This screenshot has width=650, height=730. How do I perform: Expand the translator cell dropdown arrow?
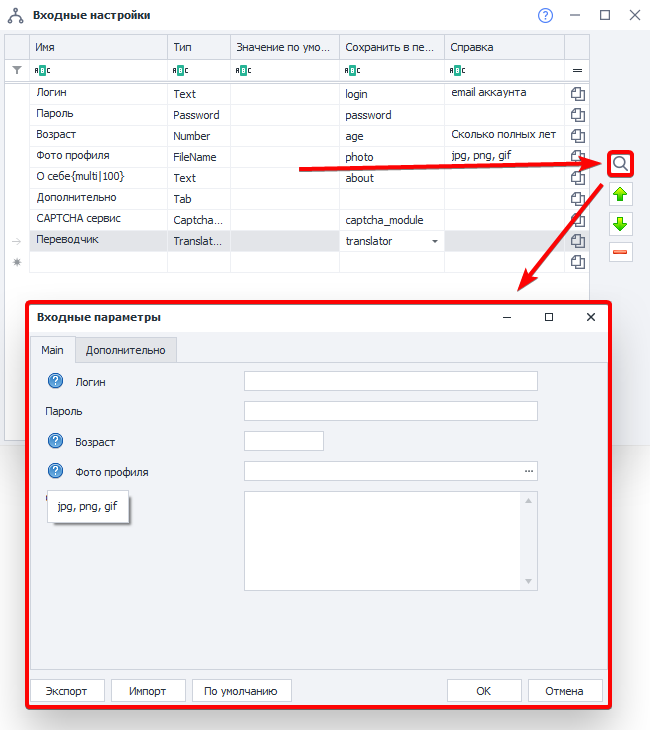click(434, 242)
